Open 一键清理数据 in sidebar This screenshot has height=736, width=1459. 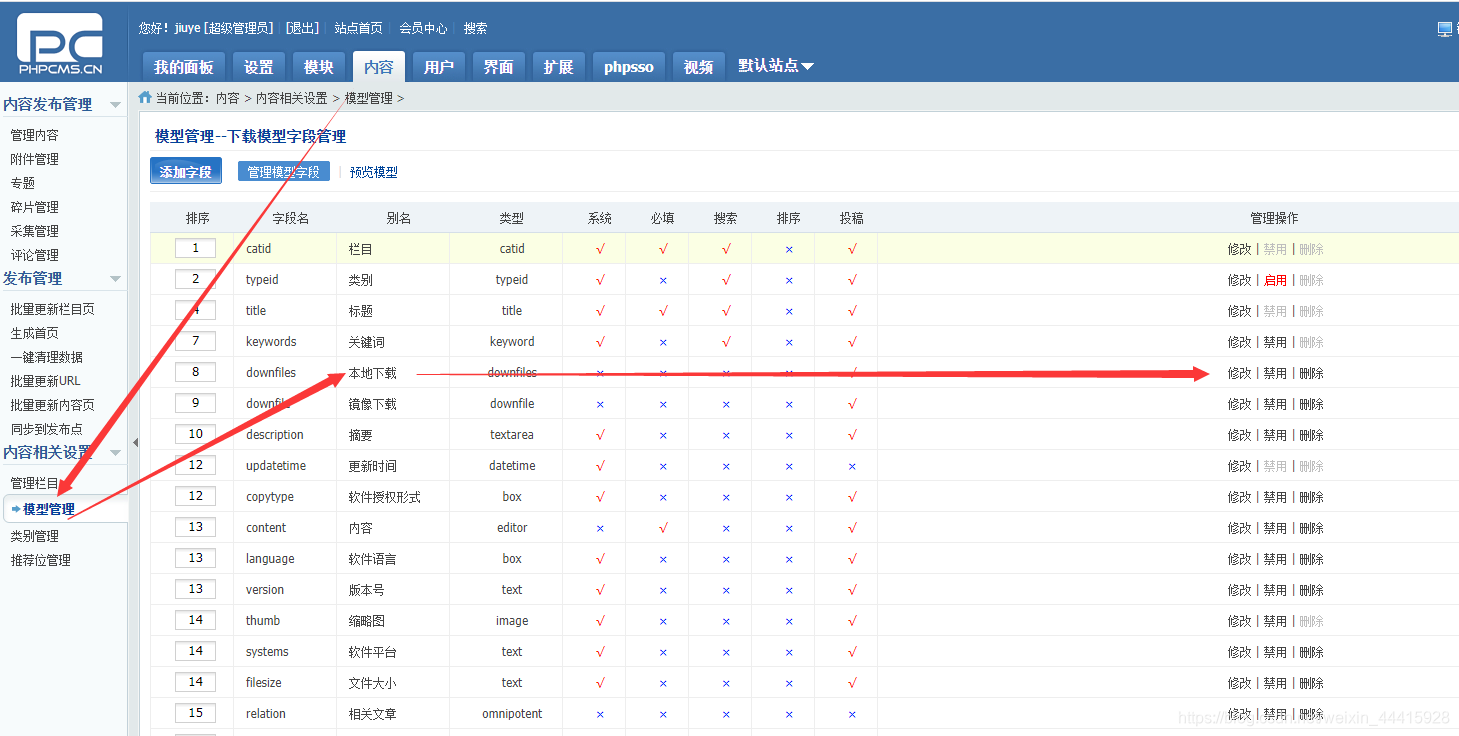(47, 357)
